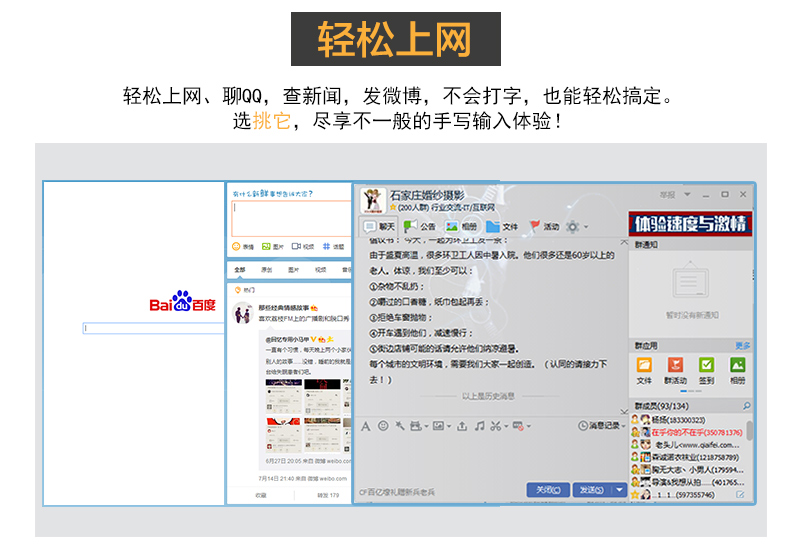Open the send button dropdown arrow
Viewport: 790px width, 551px height.
coord(620,490)
